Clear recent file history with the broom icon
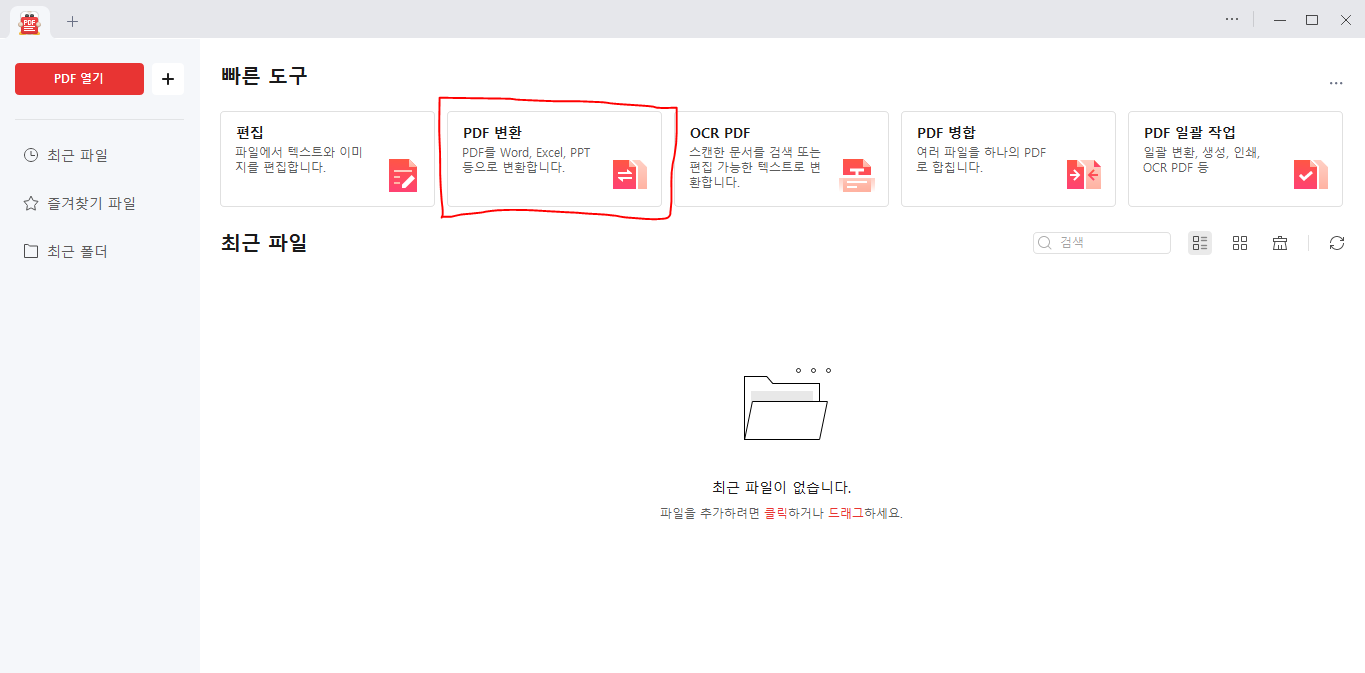Screen dimensions: 1365x673 (1280, 242)
